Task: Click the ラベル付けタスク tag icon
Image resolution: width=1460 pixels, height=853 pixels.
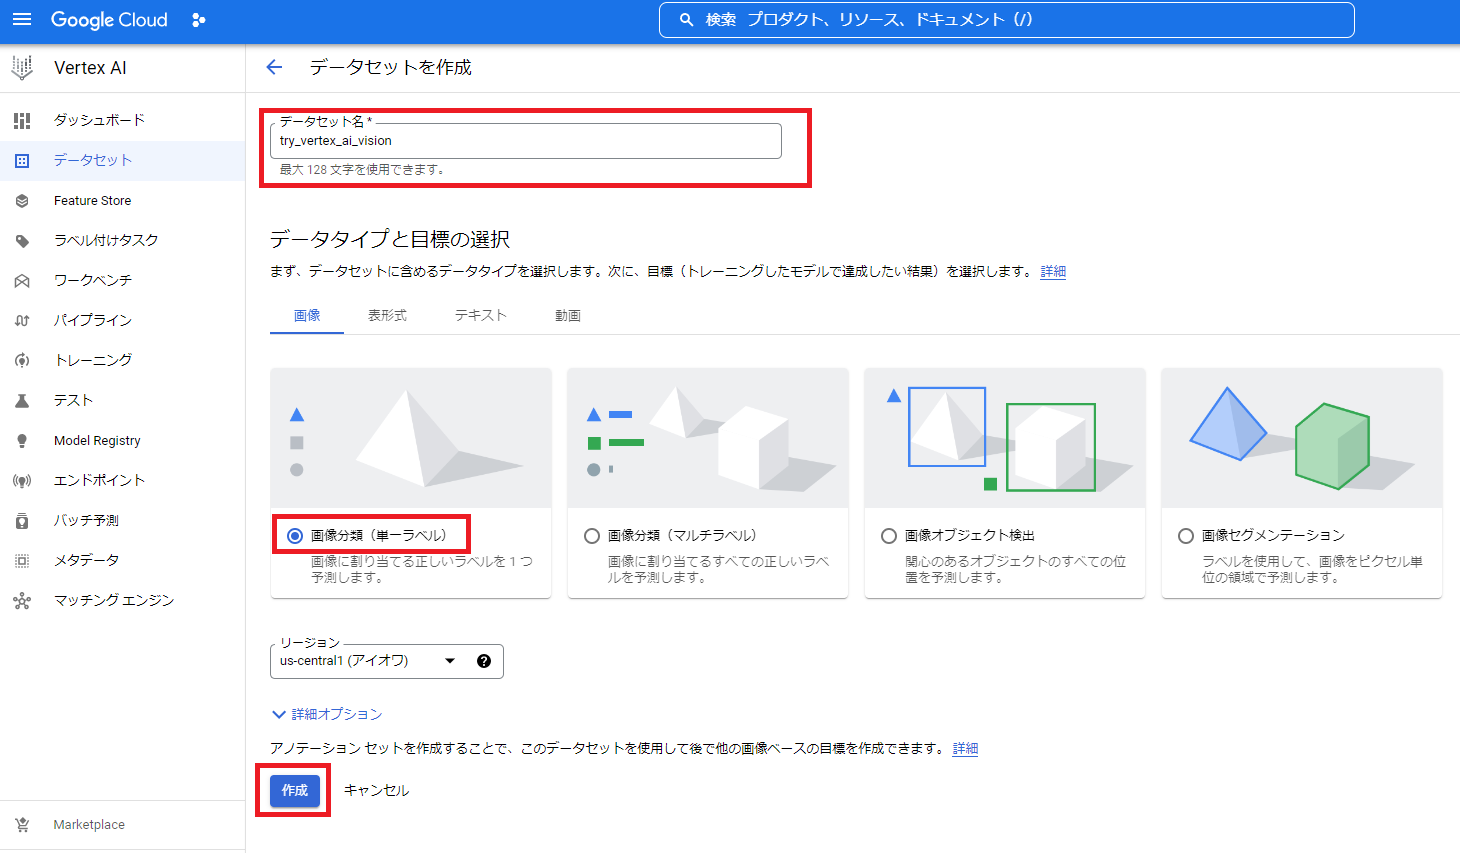Action: [x=22, y=241]
